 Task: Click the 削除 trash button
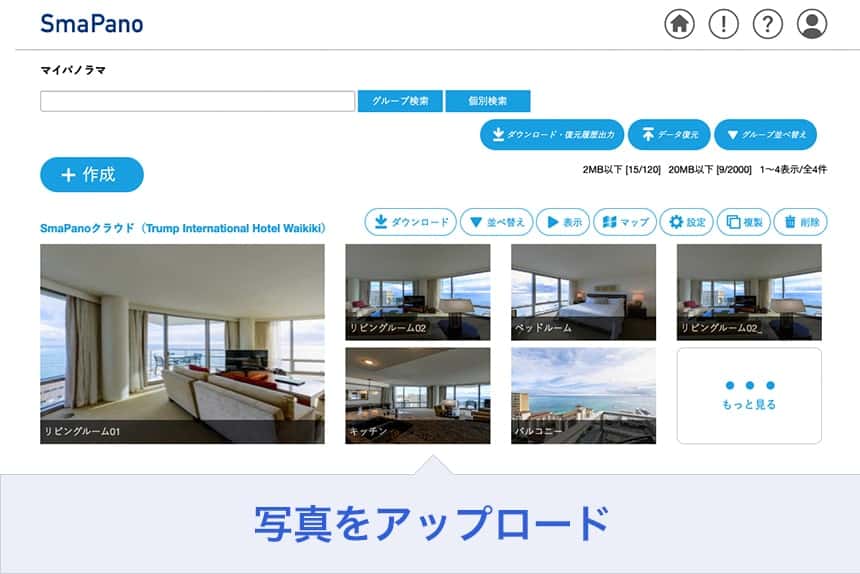point(801,222)
